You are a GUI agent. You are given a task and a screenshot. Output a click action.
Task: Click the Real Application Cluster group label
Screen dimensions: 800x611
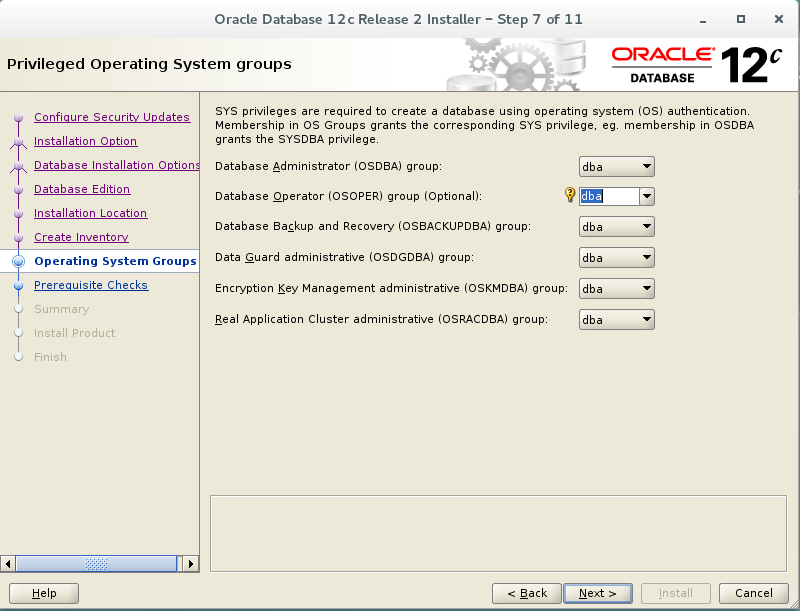tap(381, 319)
